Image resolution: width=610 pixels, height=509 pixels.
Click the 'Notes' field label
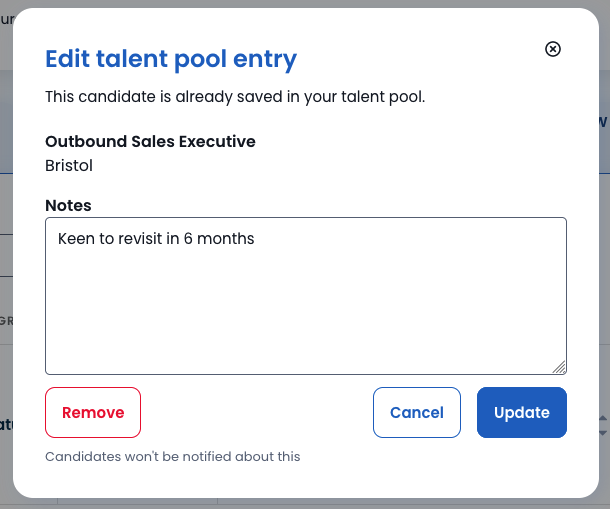[x=68, y=205]
